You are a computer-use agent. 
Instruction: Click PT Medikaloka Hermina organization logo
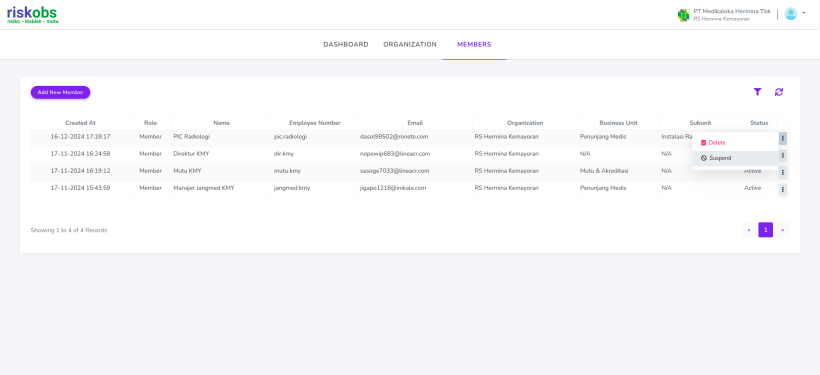pyautogui.click(x=683, y=15)
